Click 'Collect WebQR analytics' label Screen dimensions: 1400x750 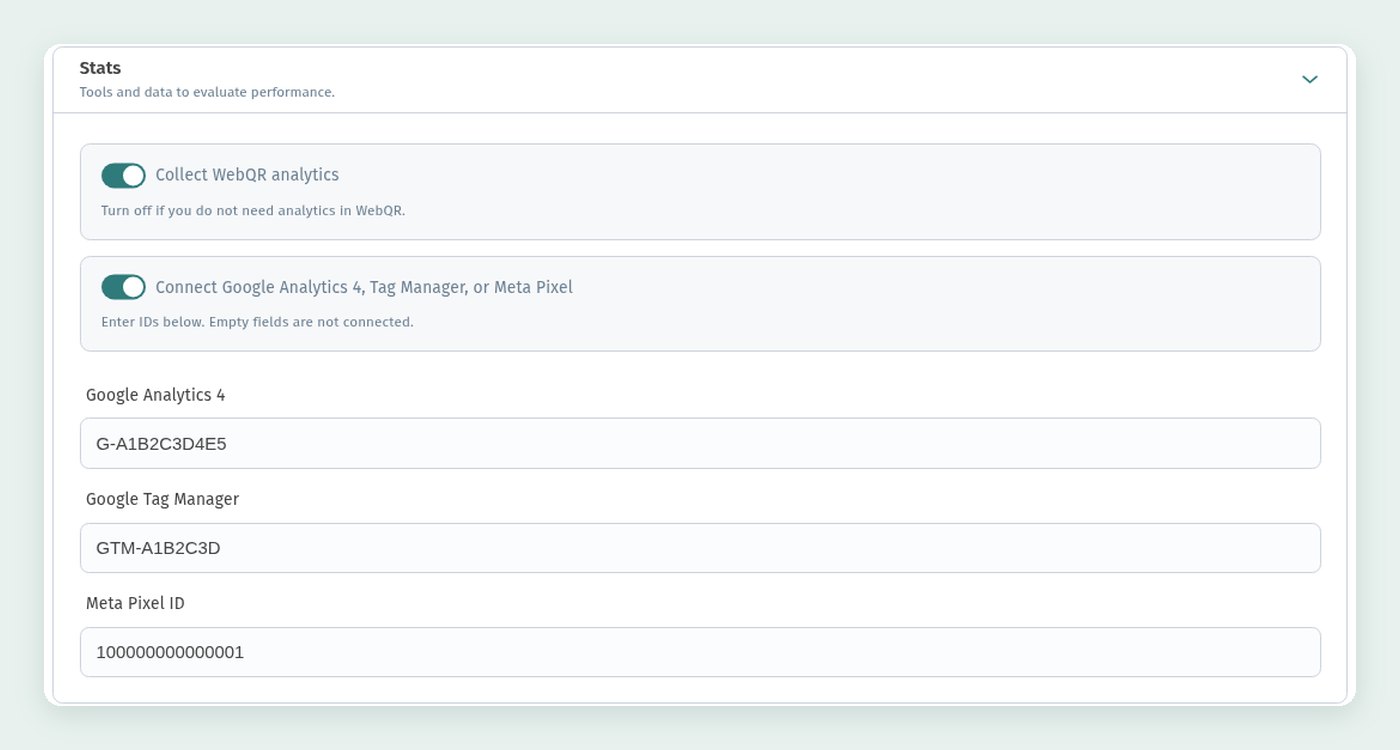(x=247, y=175)
